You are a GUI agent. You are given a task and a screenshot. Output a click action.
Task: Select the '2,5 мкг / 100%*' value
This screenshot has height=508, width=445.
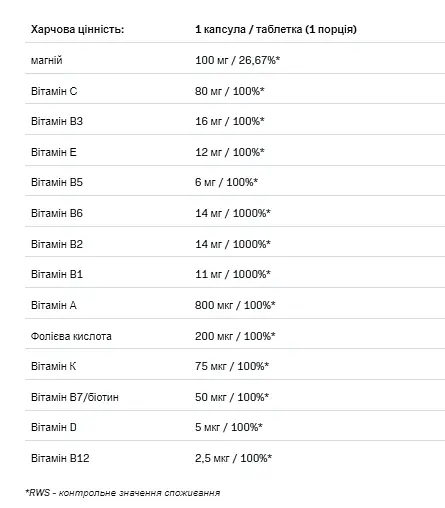[x=233, y=458]
